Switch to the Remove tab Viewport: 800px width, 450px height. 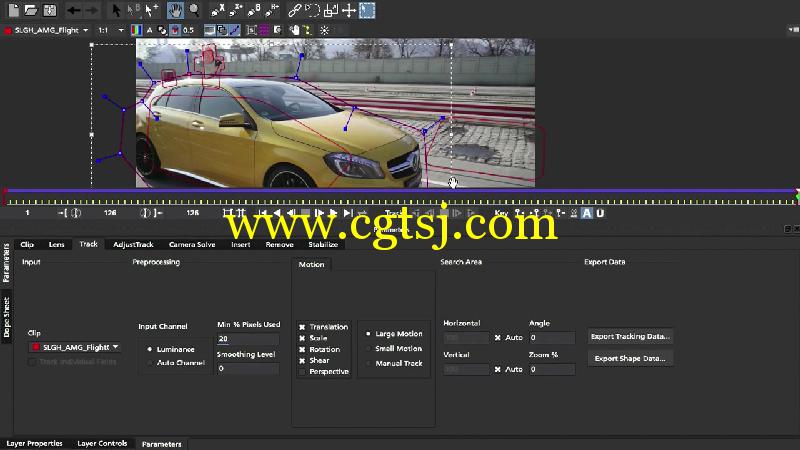(x=280, y=244)
